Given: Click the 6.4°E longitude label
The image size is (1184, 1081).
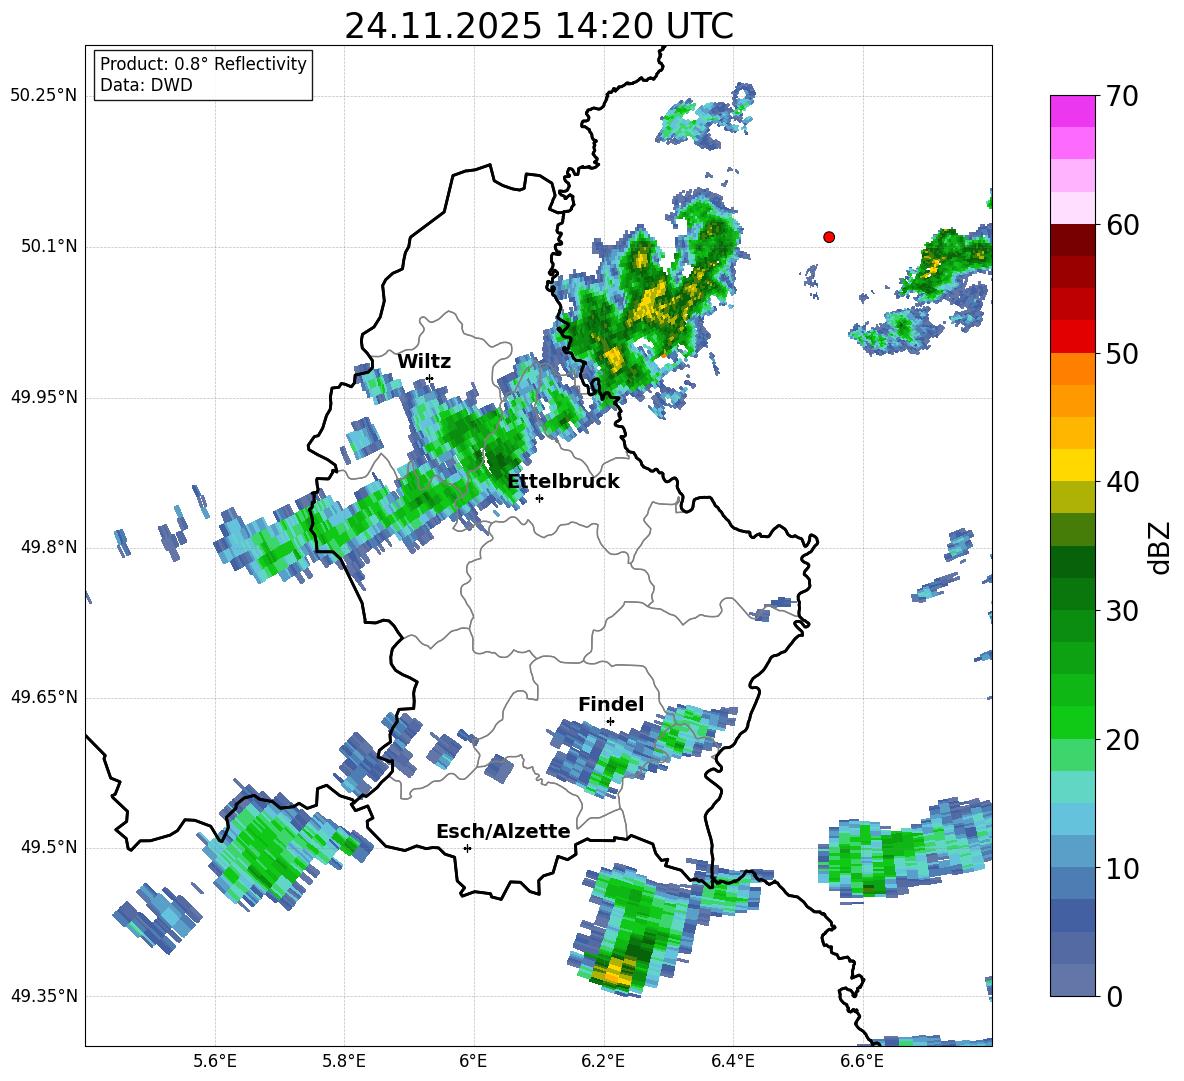Looking at the screenshot, I should click(732, 1062).
